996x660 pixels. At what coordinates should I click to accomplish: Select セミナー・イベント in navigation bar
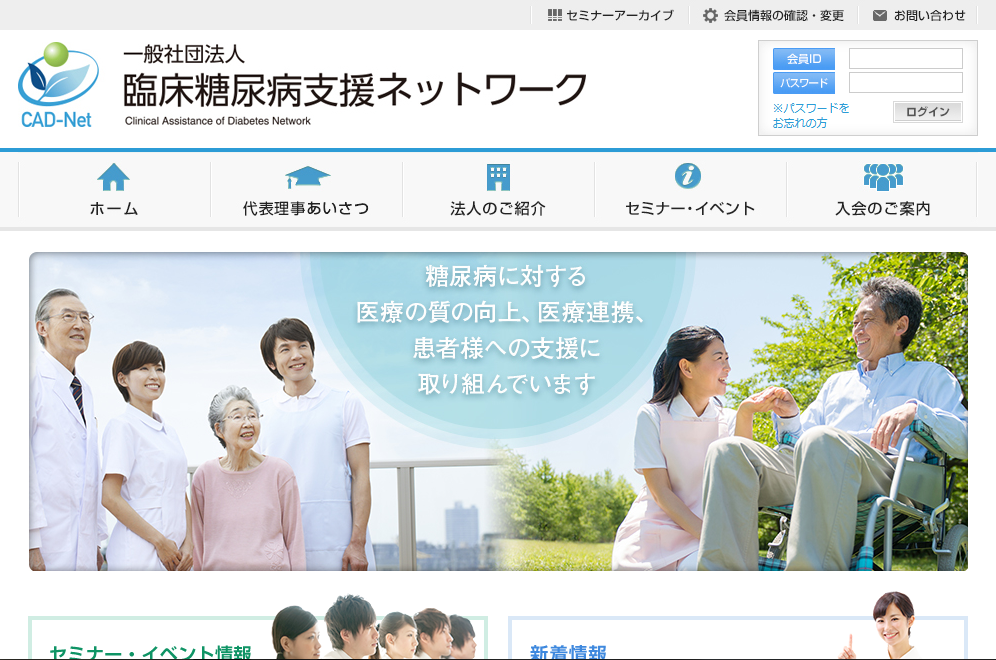point(690,208)
